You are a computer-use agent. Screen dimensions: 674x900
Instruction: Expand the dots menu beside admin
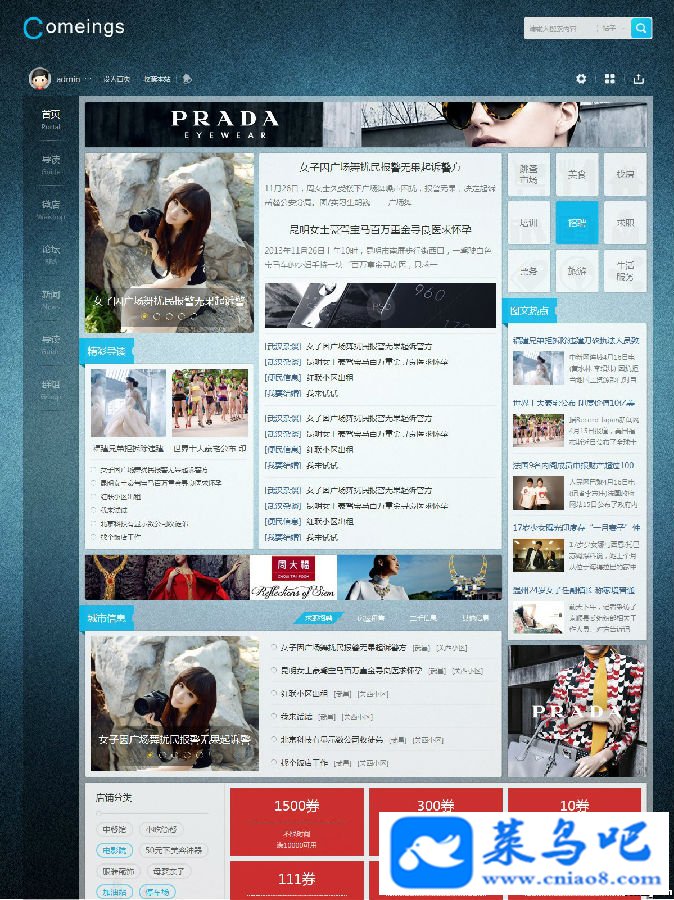click(88, 79)
